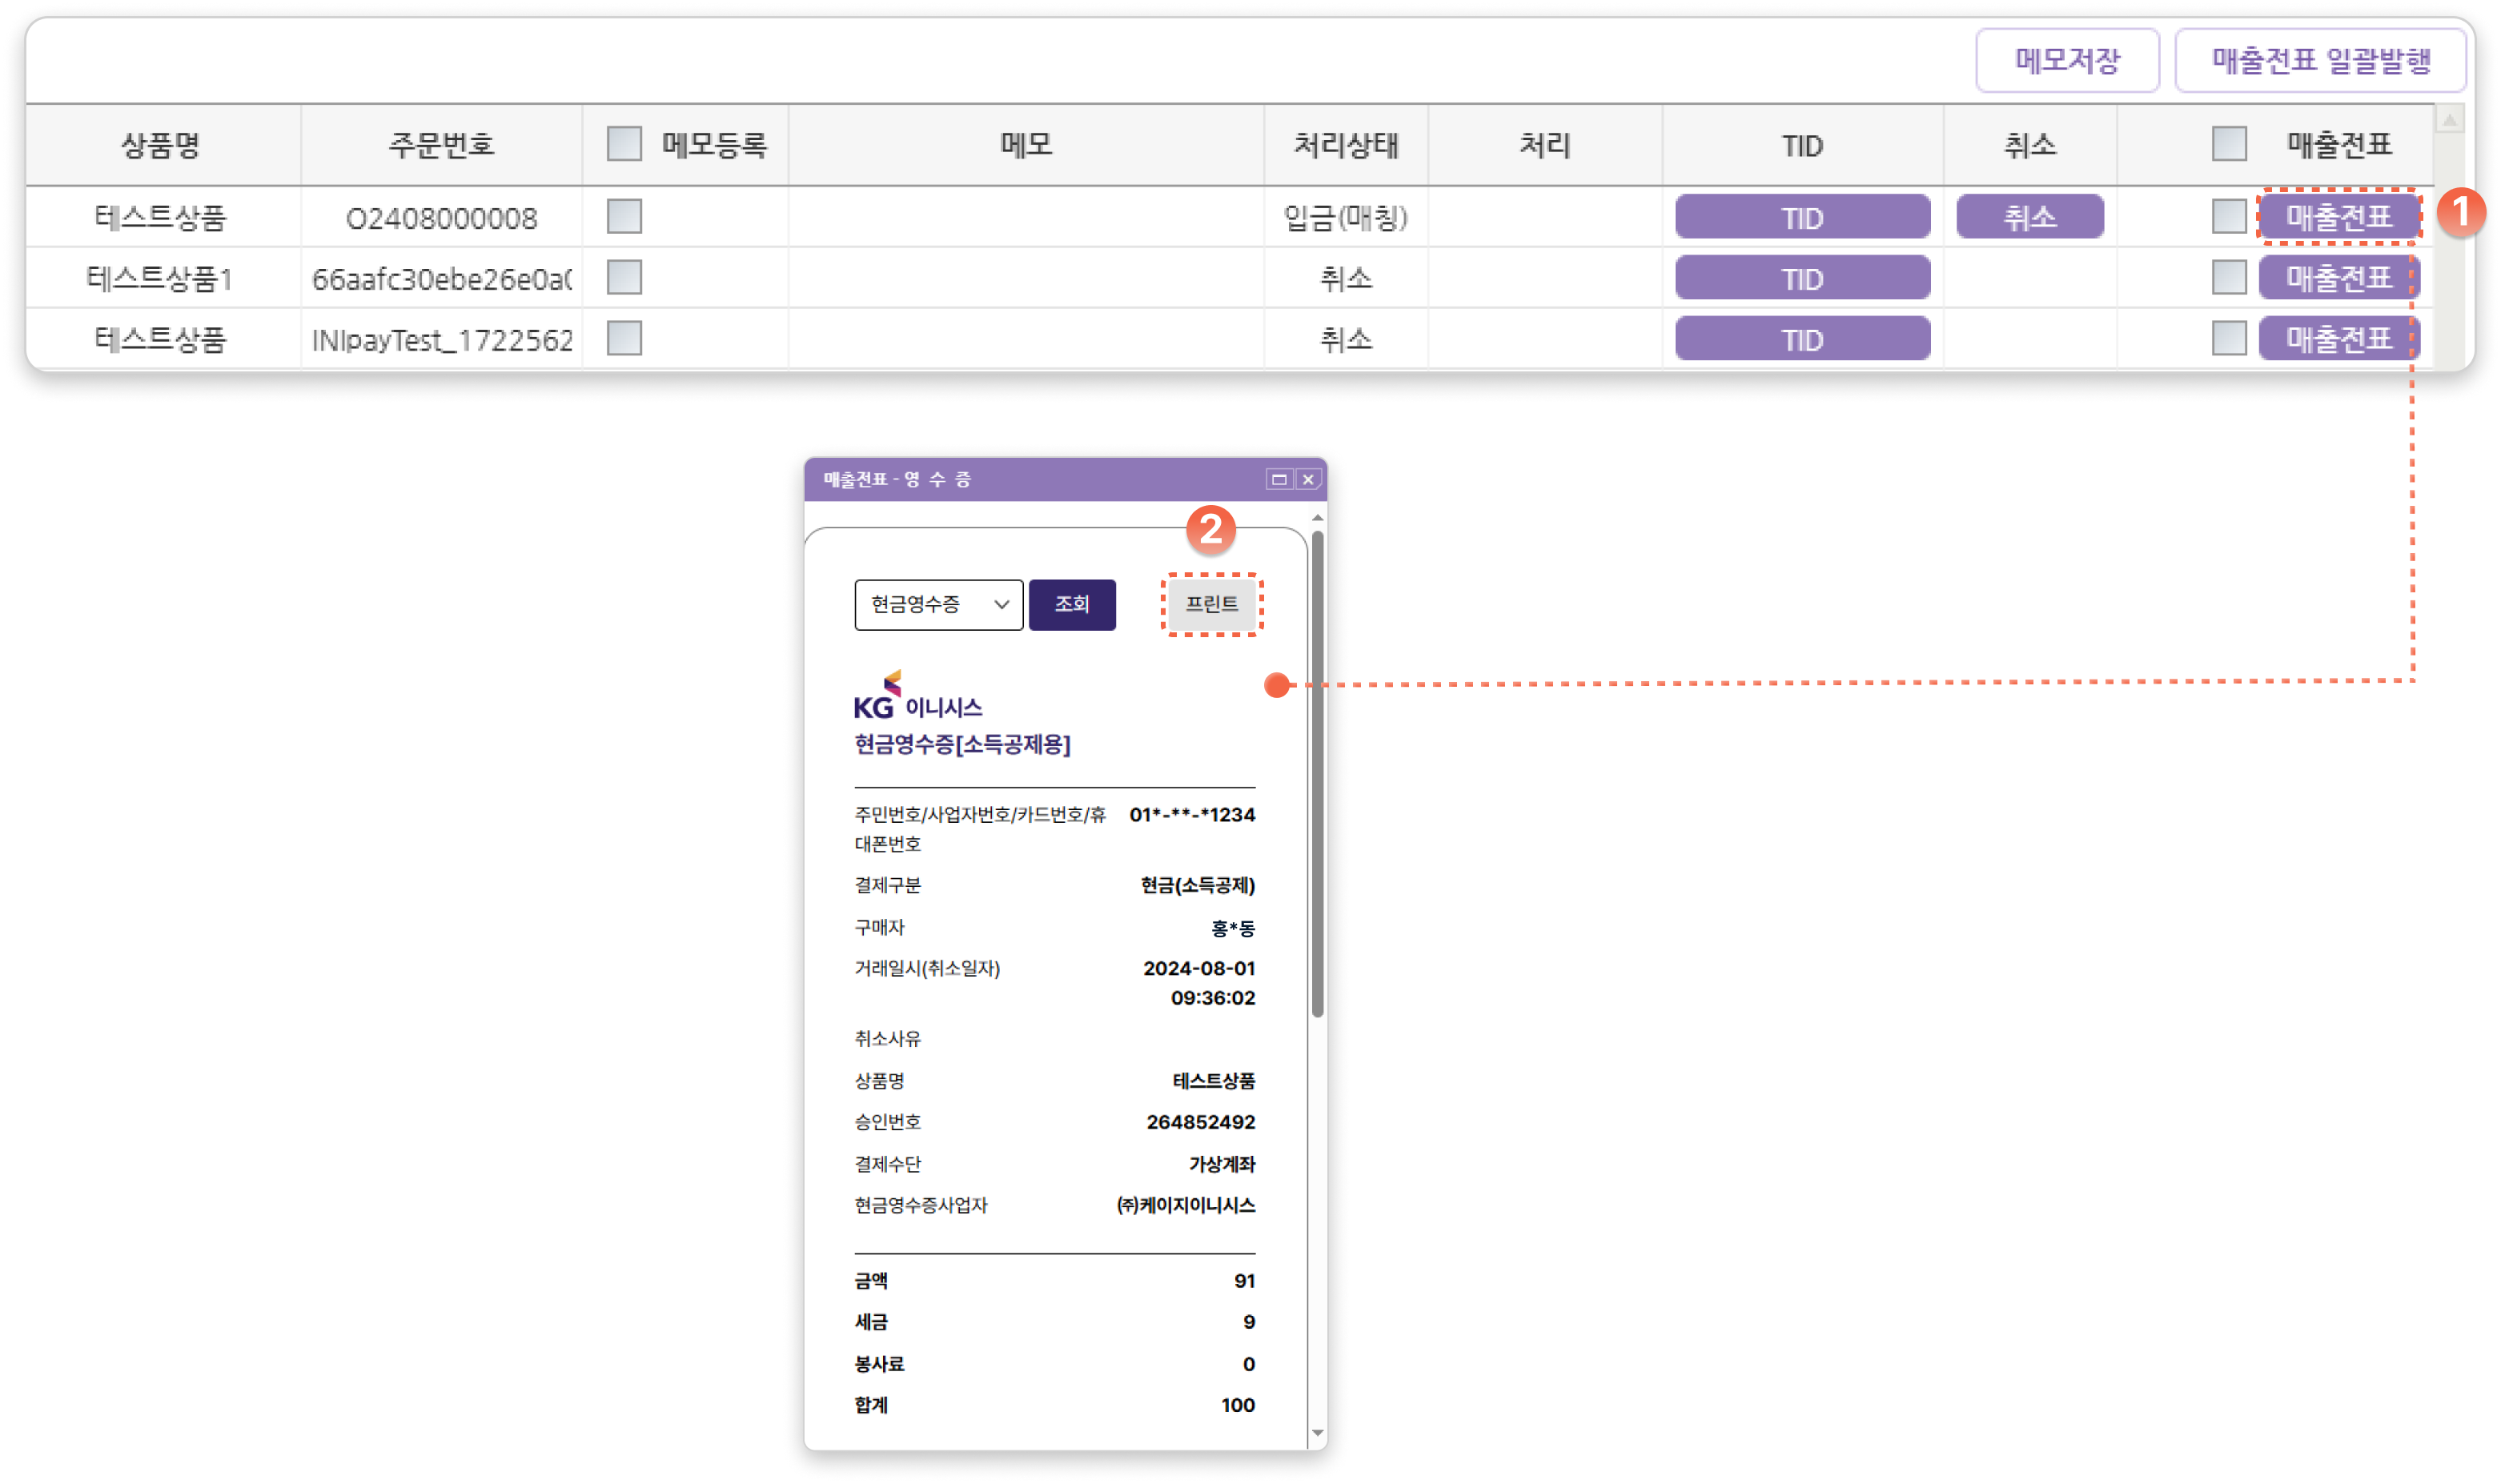2501x1484 pixels.
Task: Toggle the 매출전표 header checkbox
Action: (x=2228, y=144)
